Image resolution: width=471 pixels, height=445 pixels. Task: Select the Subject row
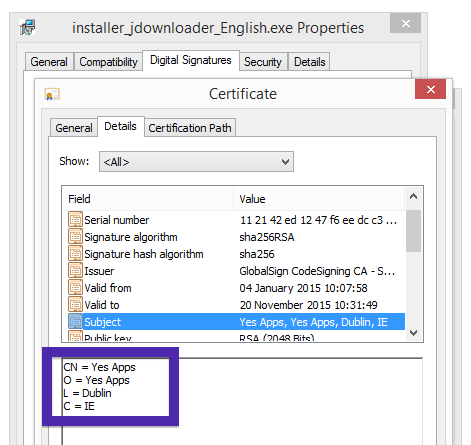click(236, 322)
